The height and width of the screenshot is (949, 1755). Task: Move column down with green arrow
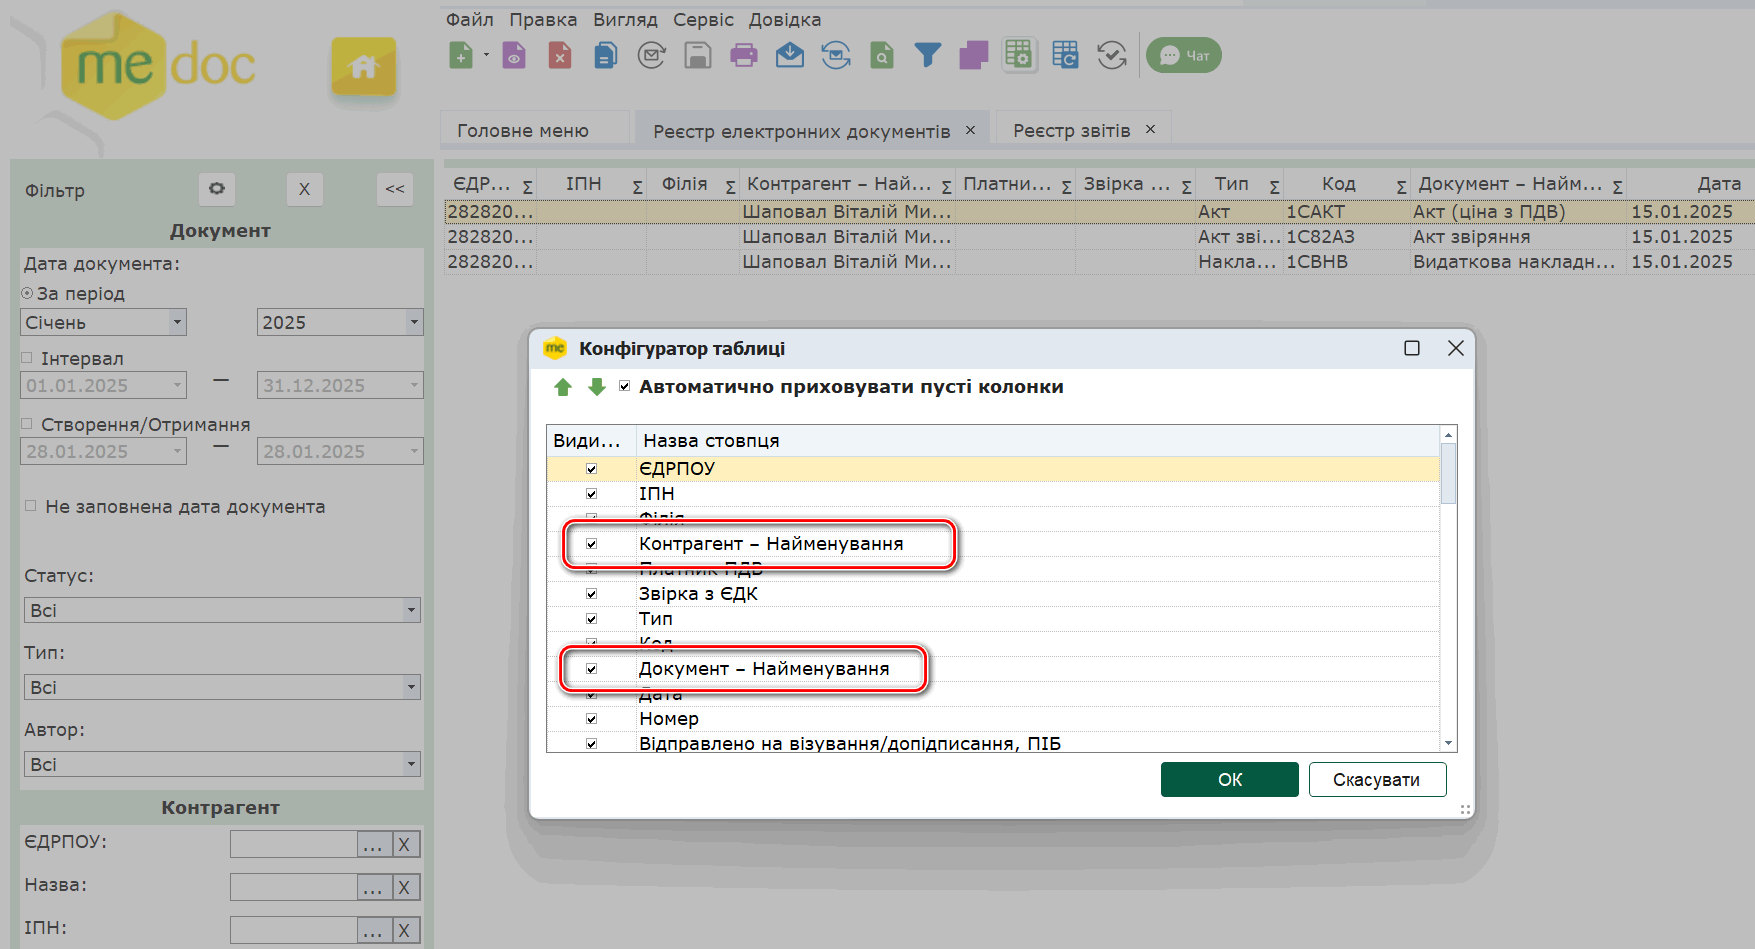click(597, 388)
